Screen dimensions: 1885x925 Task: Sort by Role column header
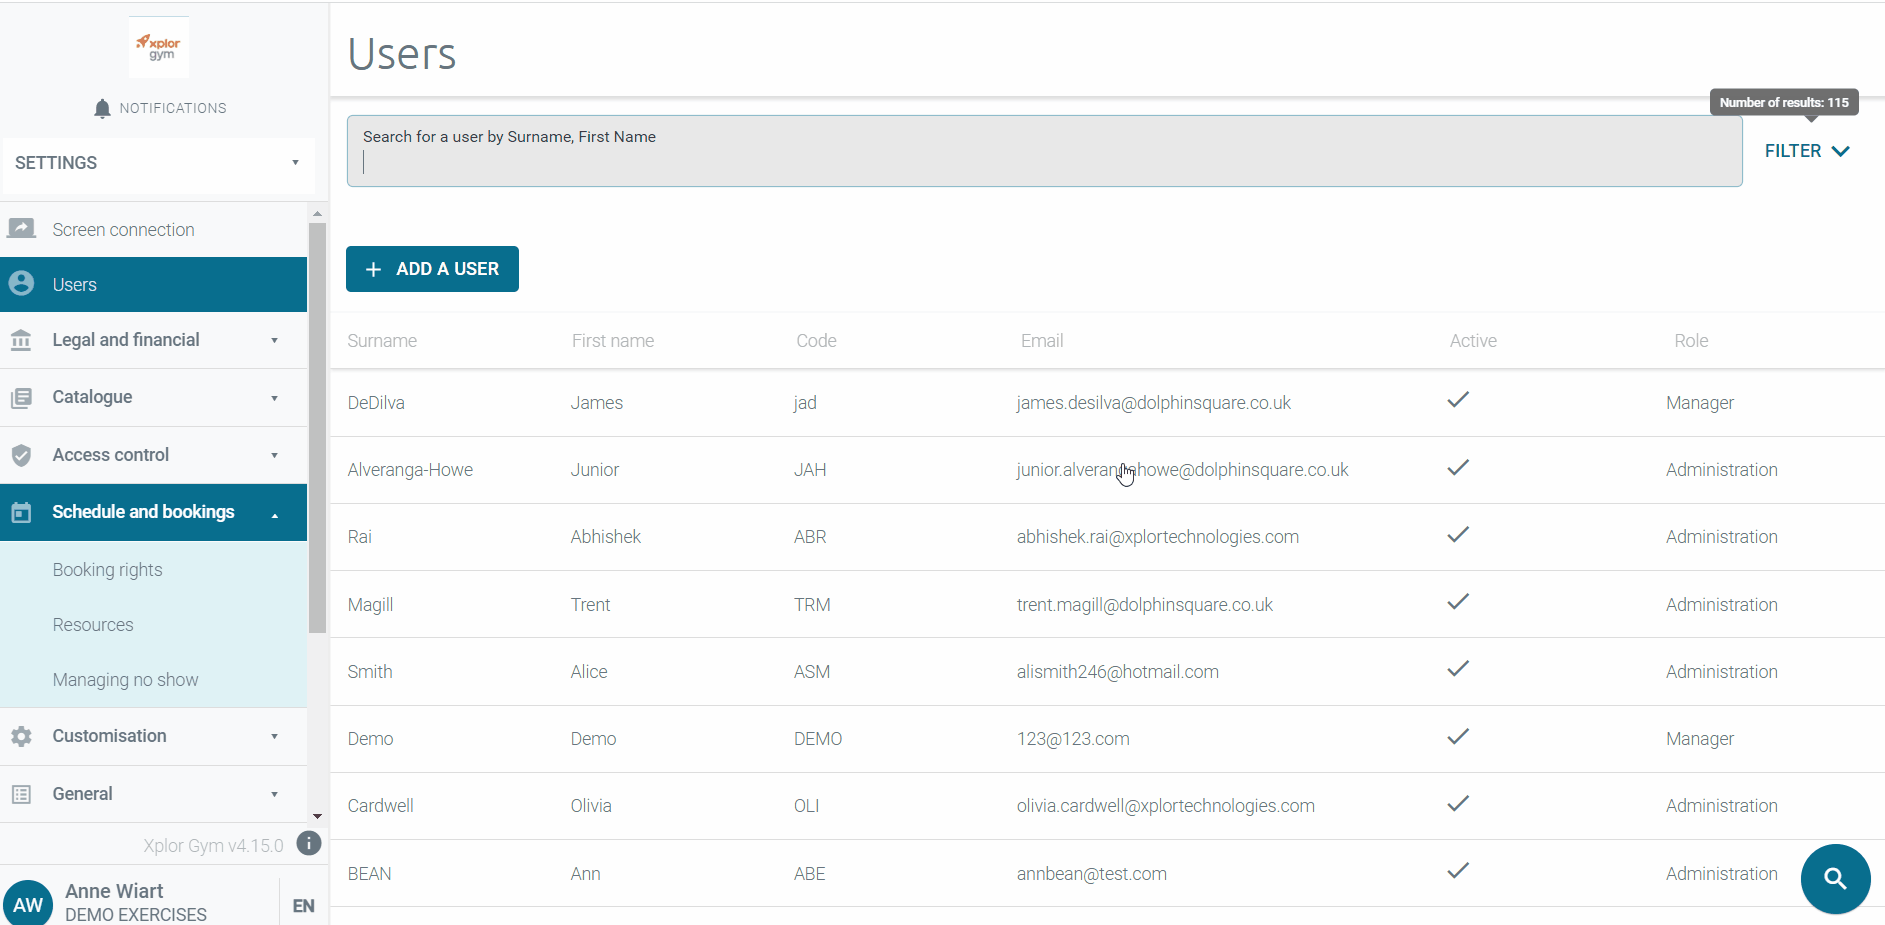pos(1691,341)
